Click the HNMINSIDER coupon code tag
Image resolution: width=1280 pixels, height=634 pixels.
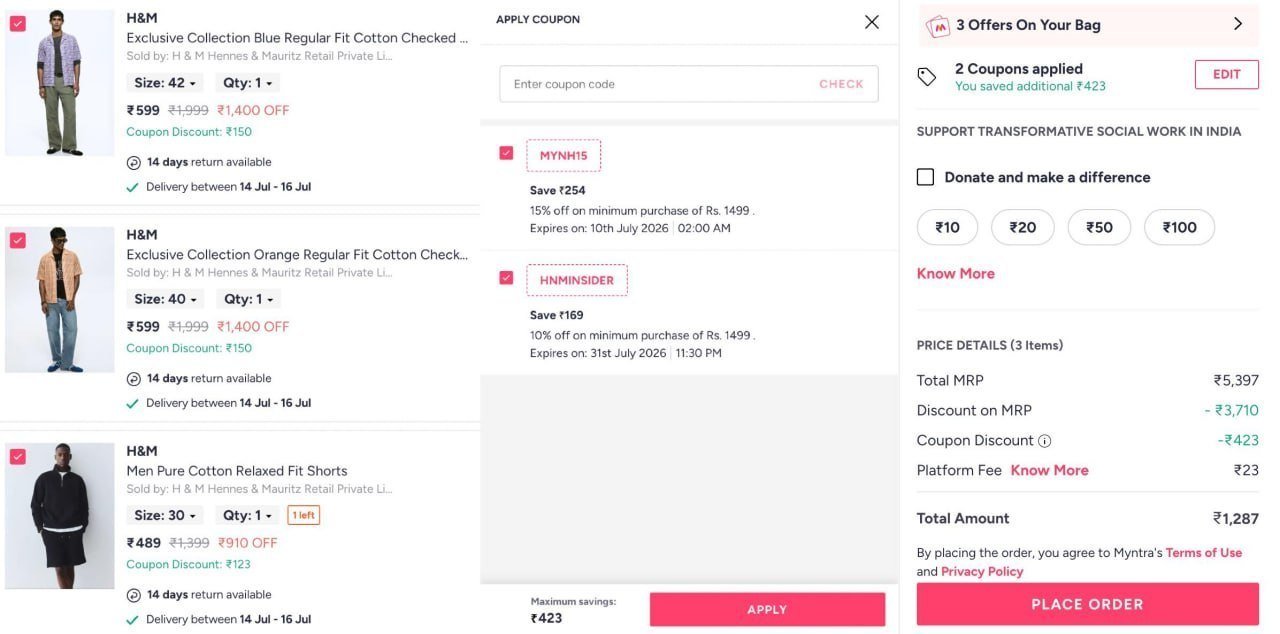click(x=577, y=280)
